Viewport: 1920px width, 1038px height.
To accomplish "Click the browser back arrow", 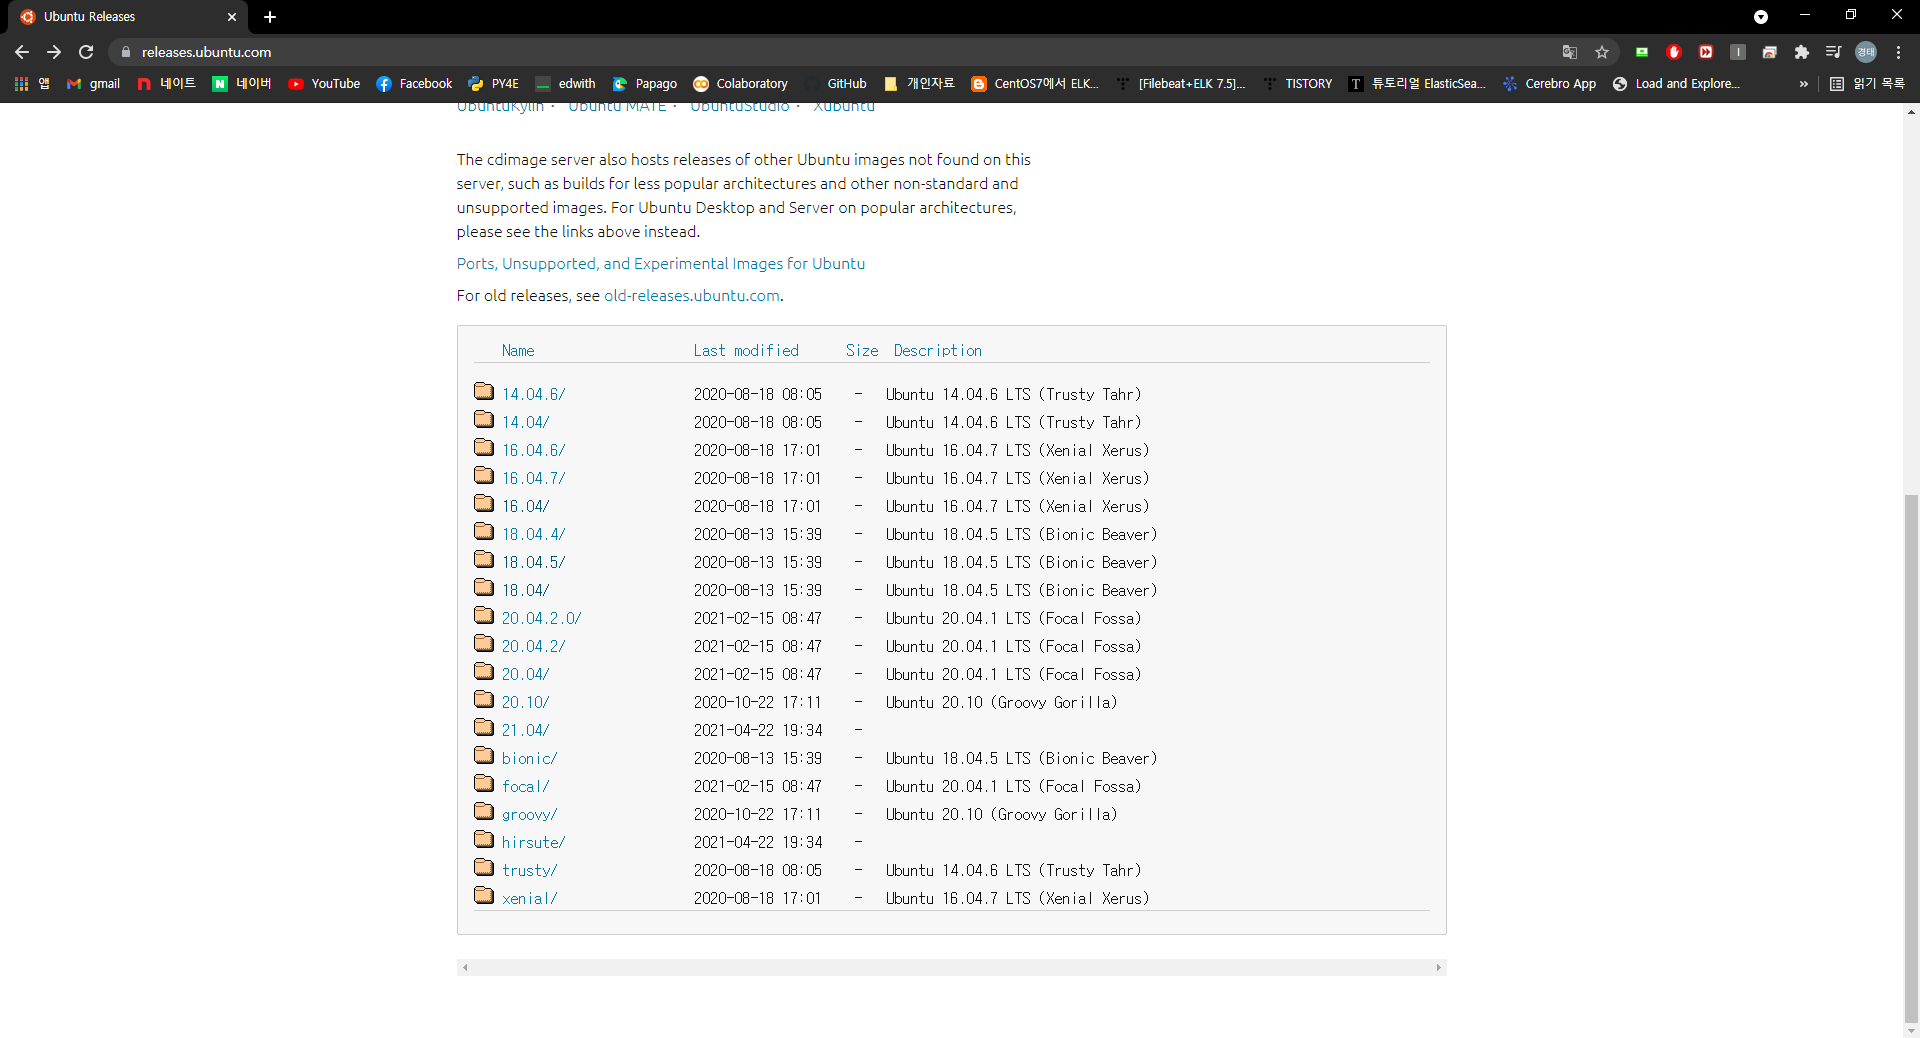I will (x=22, y=52).
